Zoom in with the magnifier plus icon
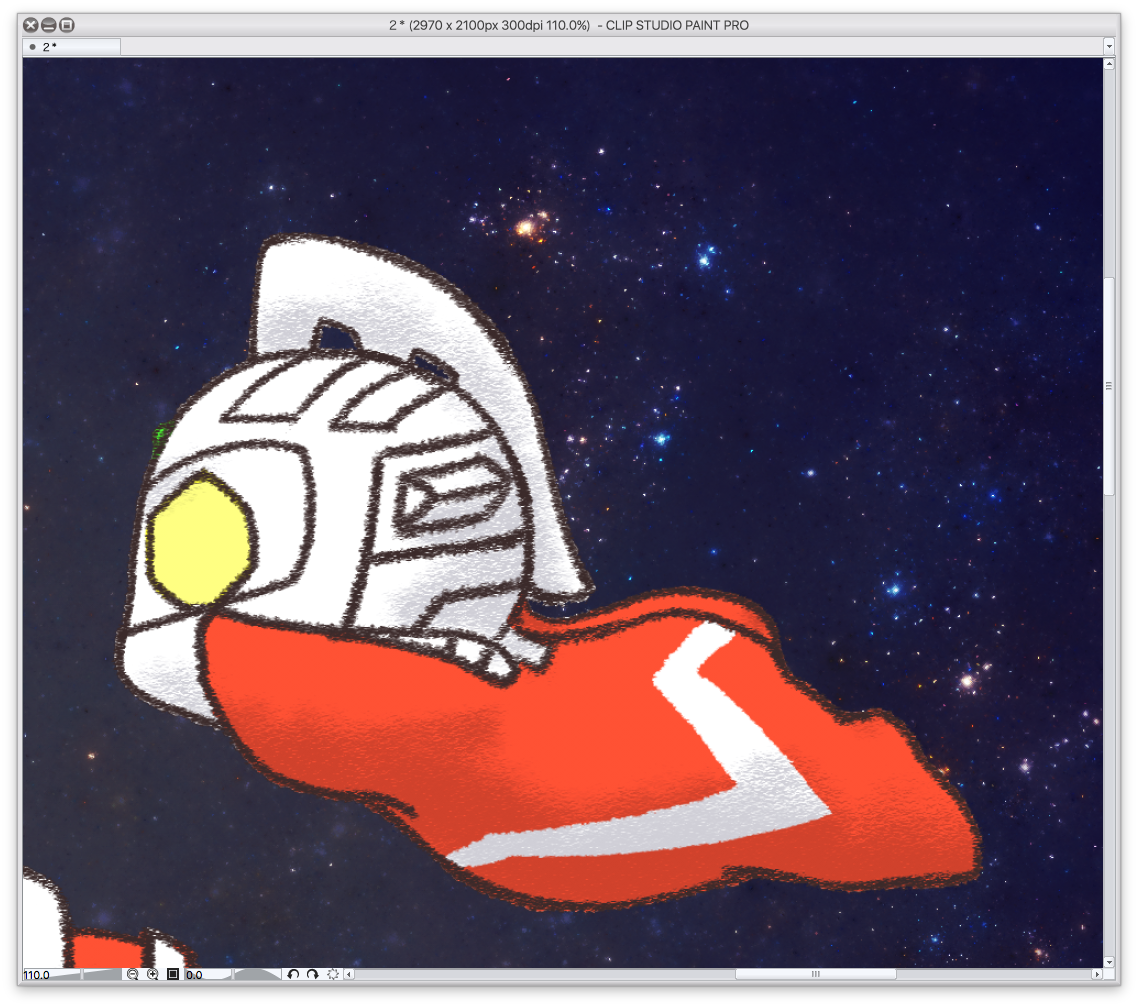The image size is (1138, 1007). [x=152, y=974]
